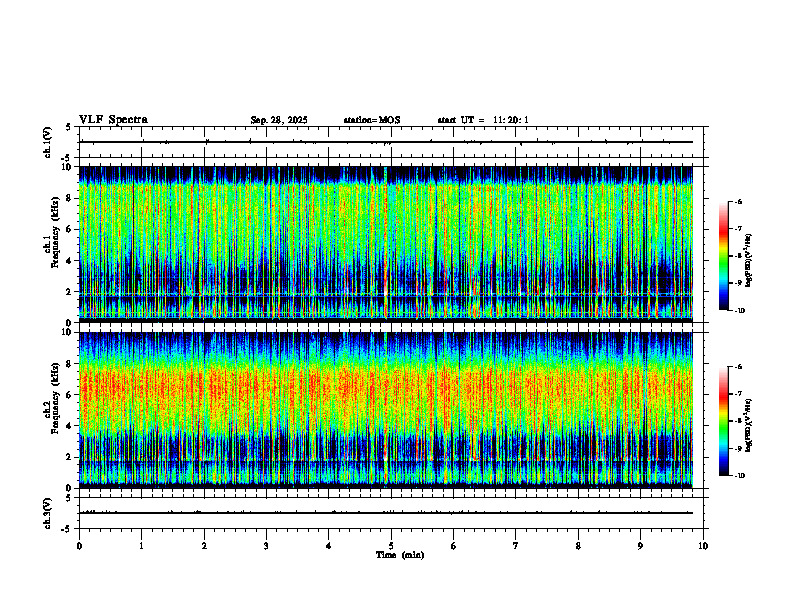The width and height of the screenshot is (792, 612).
Task: Click the 'Time (min)' axis label
Action: pos(400,555)
